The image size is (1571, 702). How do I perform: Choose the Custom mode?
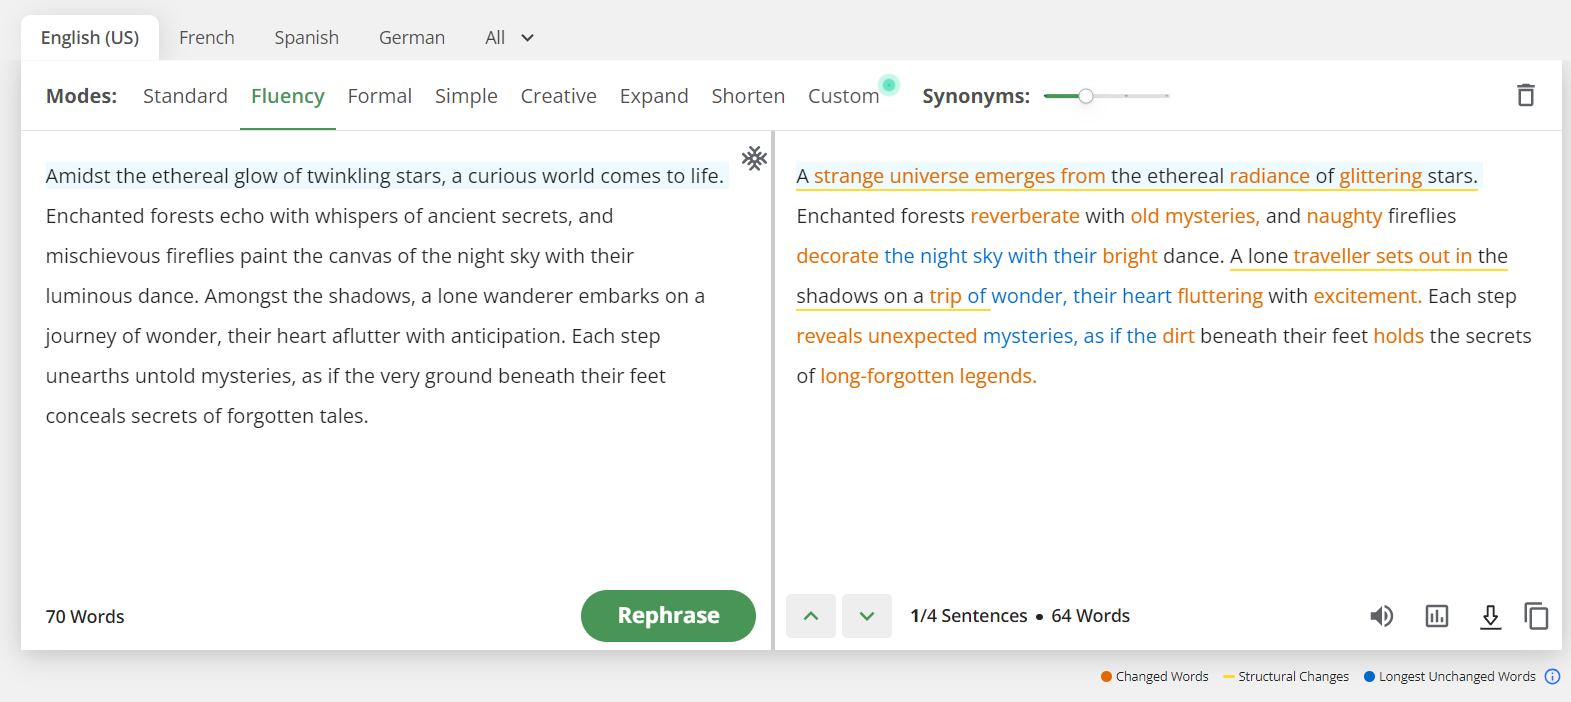point(844,96)
